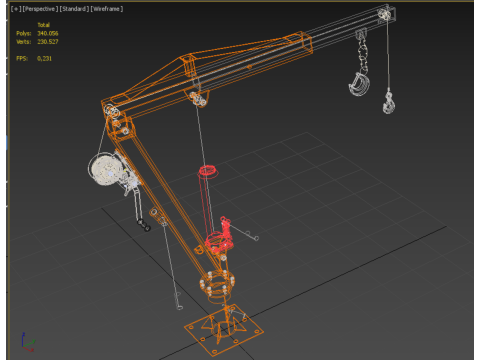Open the [+] viewport general menu
480x360 pixels.
tap(15, 9)
